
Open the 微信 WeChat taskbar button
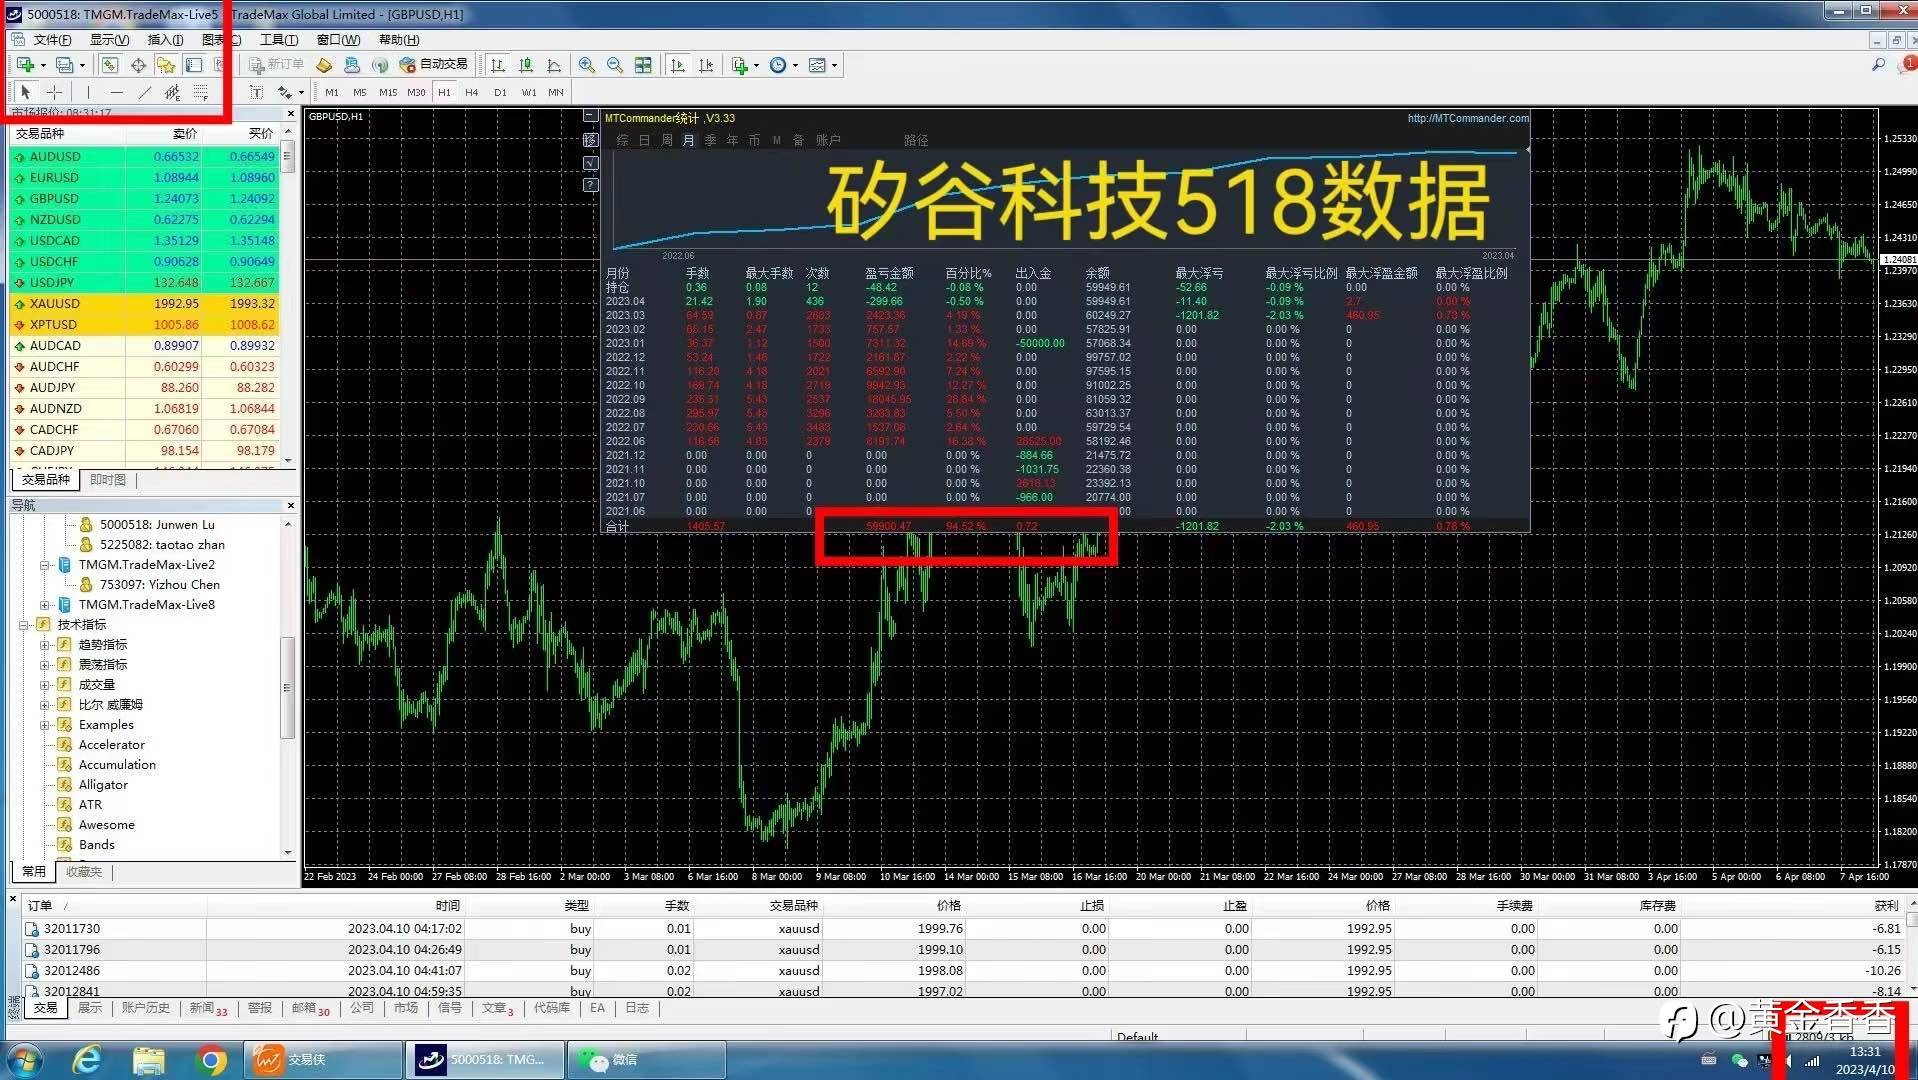(647, 1060)
